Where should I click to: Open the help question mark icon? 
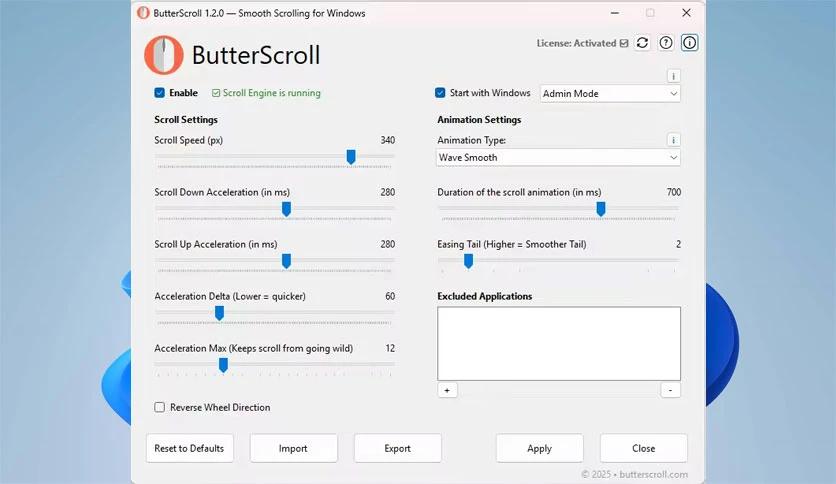[666, 43]
